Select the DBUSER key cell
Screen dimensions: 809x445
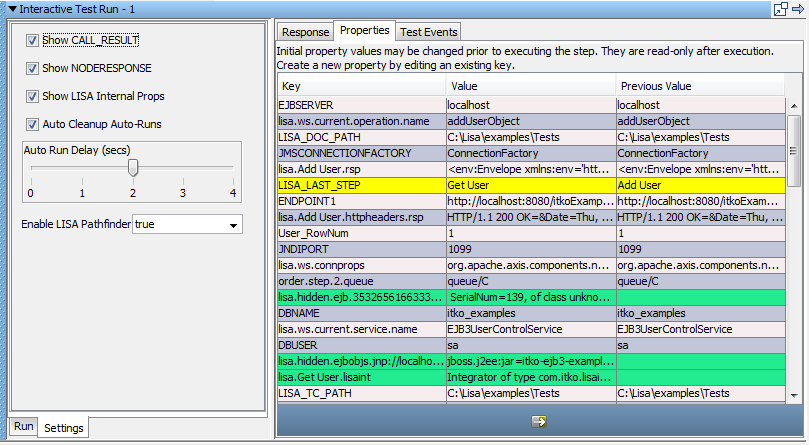[x=362, y=345]
